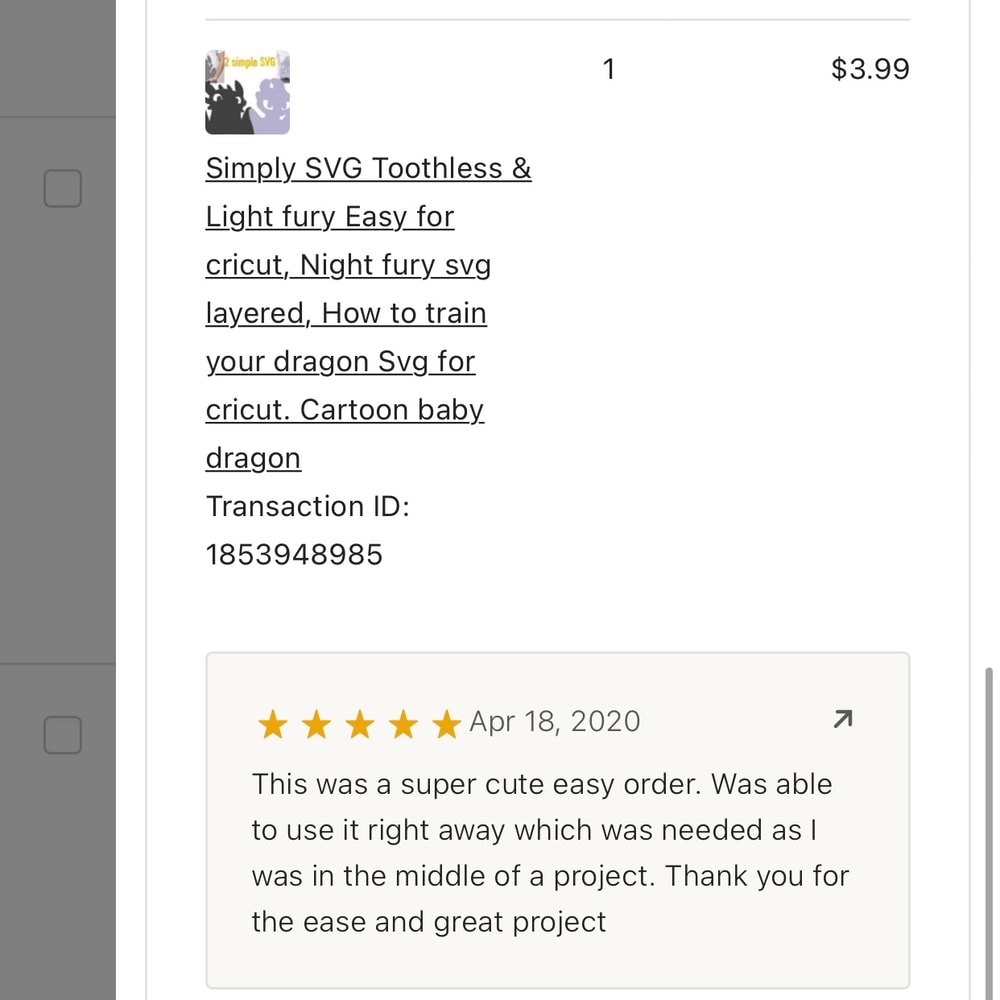The image size is (1000, 1000).
Task: Tick the lower checkbox in the left panel
Action: tap(62, 735)
